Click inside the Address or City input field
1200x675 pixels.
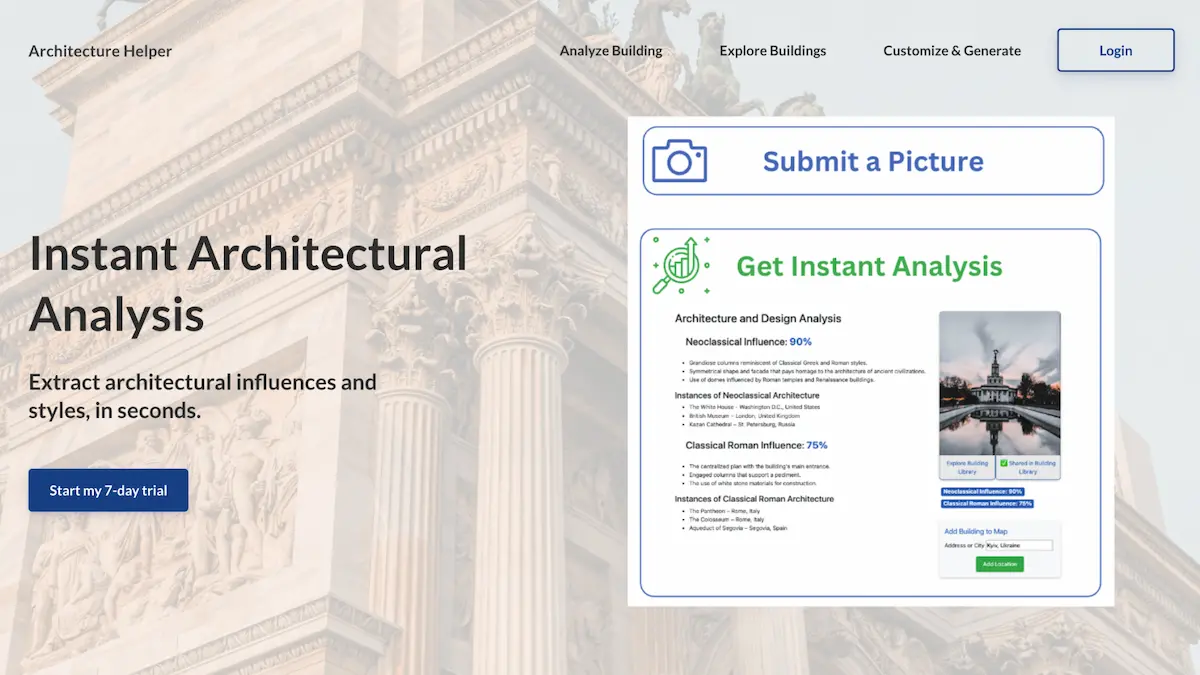coord(1020,545)
